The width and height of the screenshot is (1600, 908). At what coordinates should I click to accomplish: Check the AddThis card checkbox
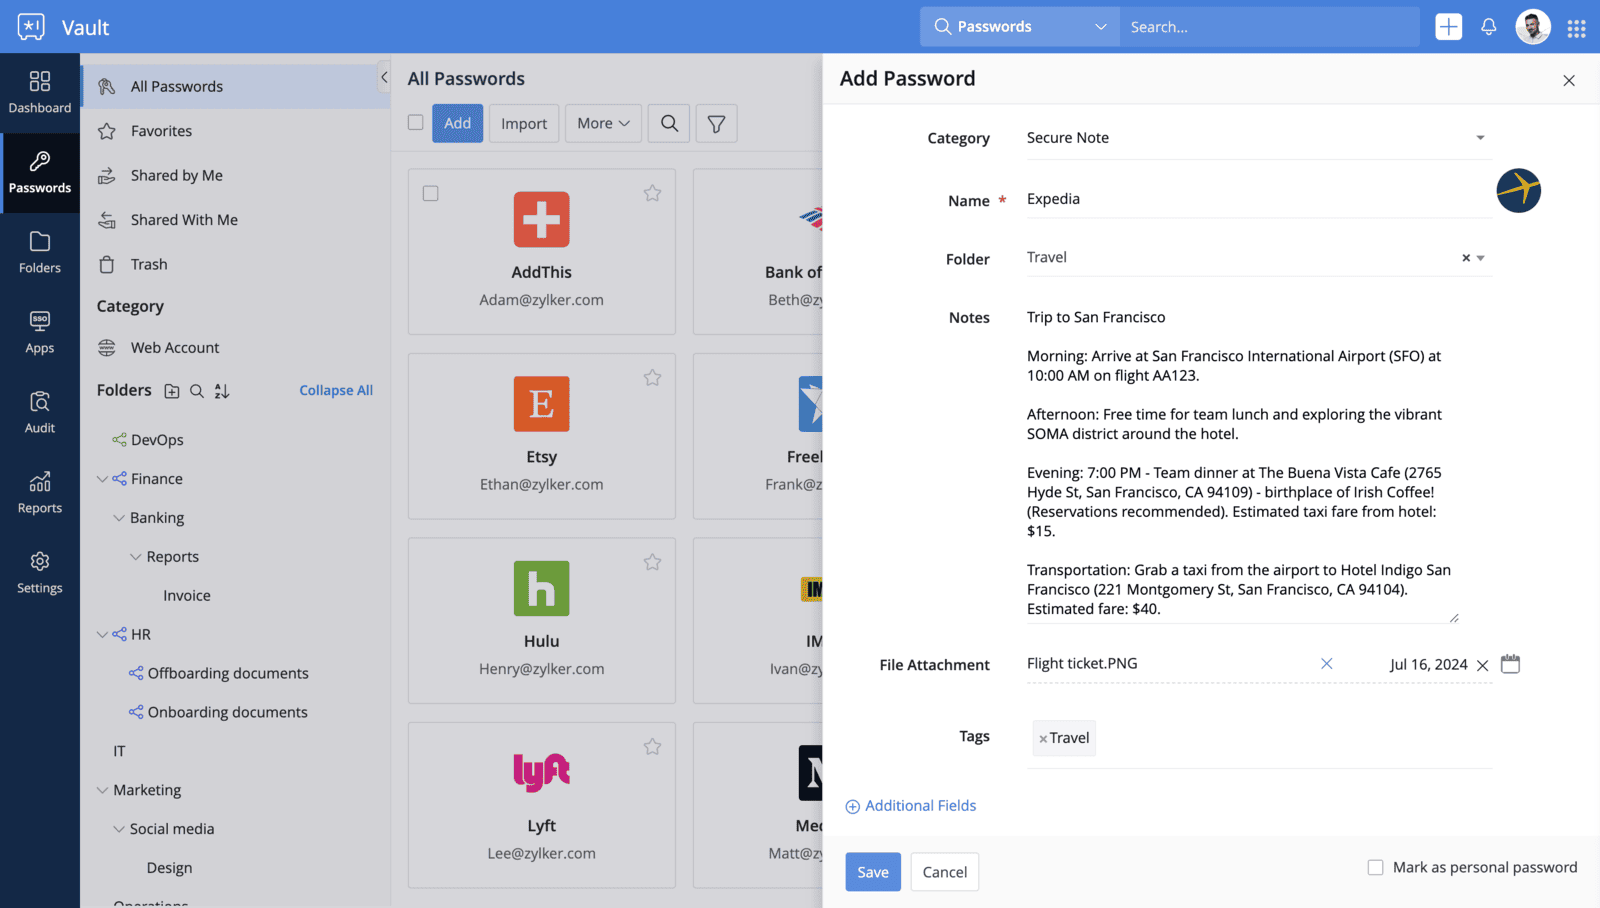[430, 193]
